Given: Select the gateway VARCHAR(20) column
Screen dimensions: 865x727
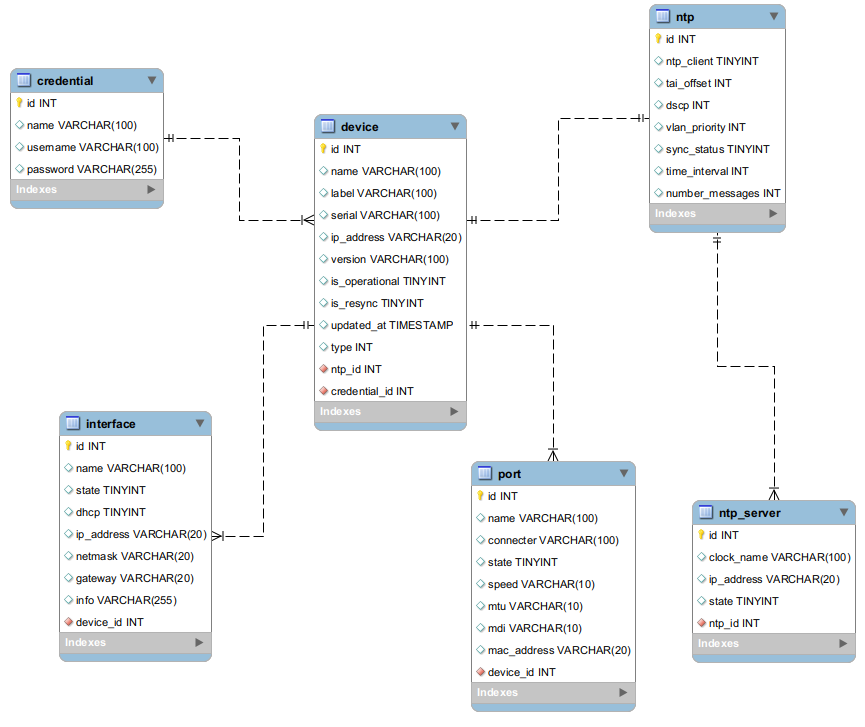Looking at the screenshot, I should [x=135, y=578].
